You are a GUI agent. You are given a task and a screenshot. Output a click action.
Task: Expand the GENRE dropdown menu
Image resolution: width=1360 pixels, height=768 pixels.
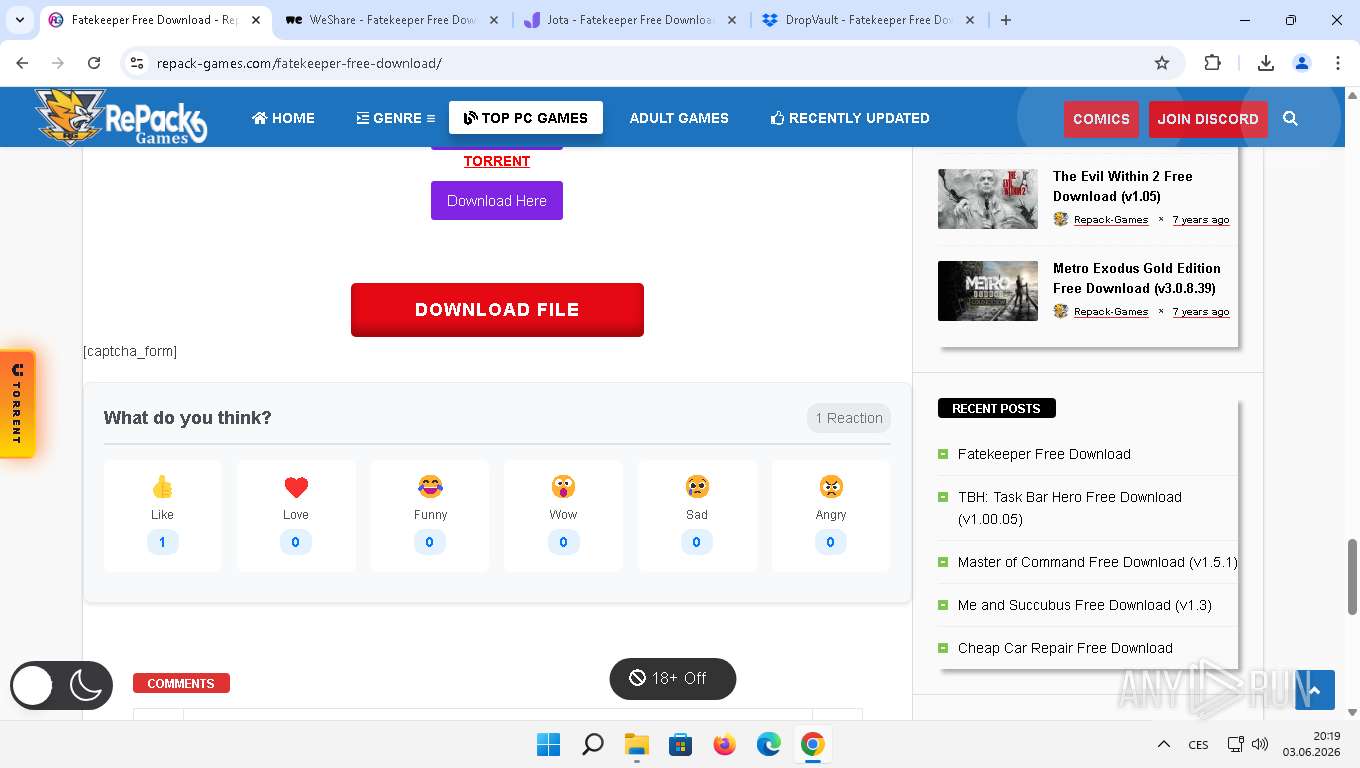pos(396,118)
